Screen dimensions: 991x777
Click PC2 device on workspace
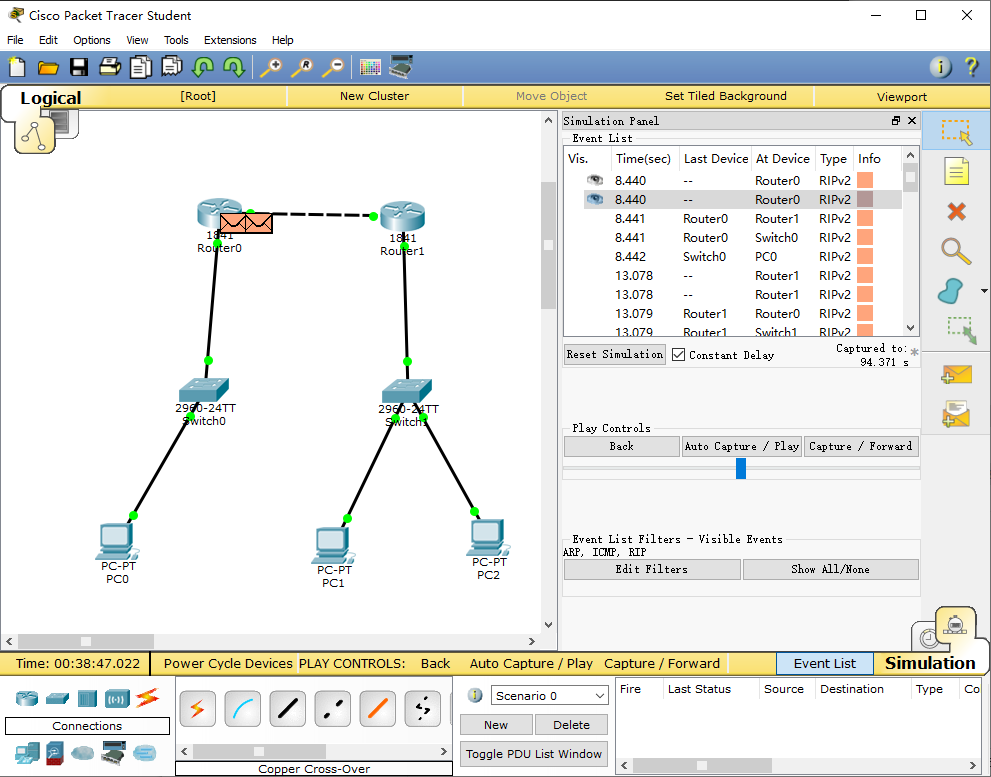tap(488, 537)
